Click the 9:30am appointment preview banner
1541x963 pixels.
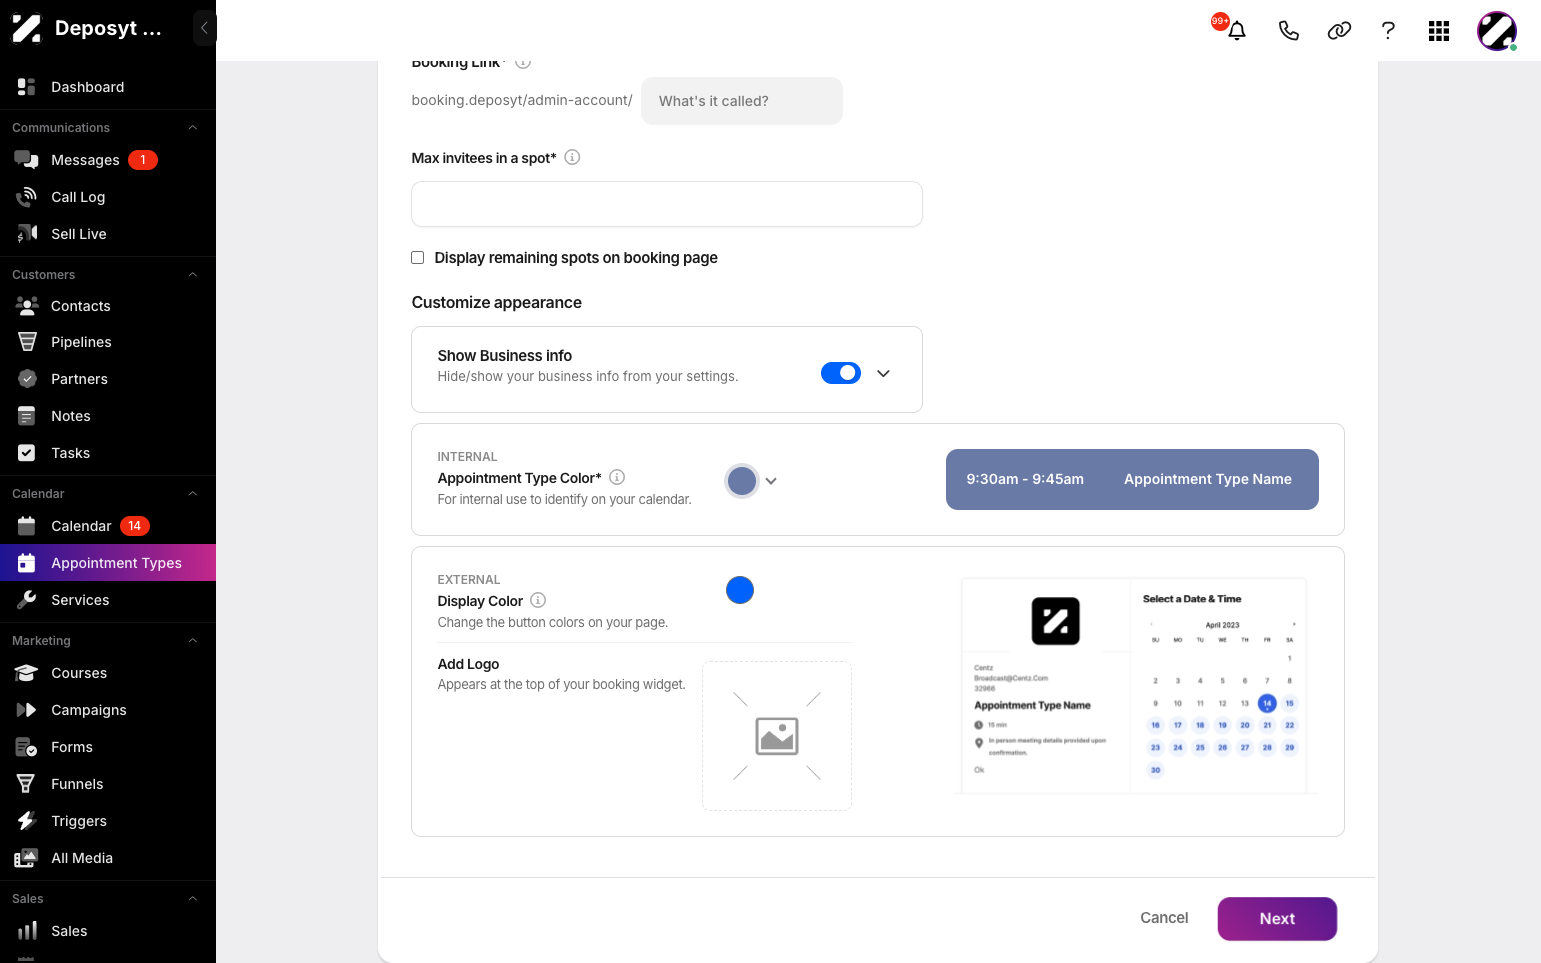pyautogui.click(x=1132, y=479)
